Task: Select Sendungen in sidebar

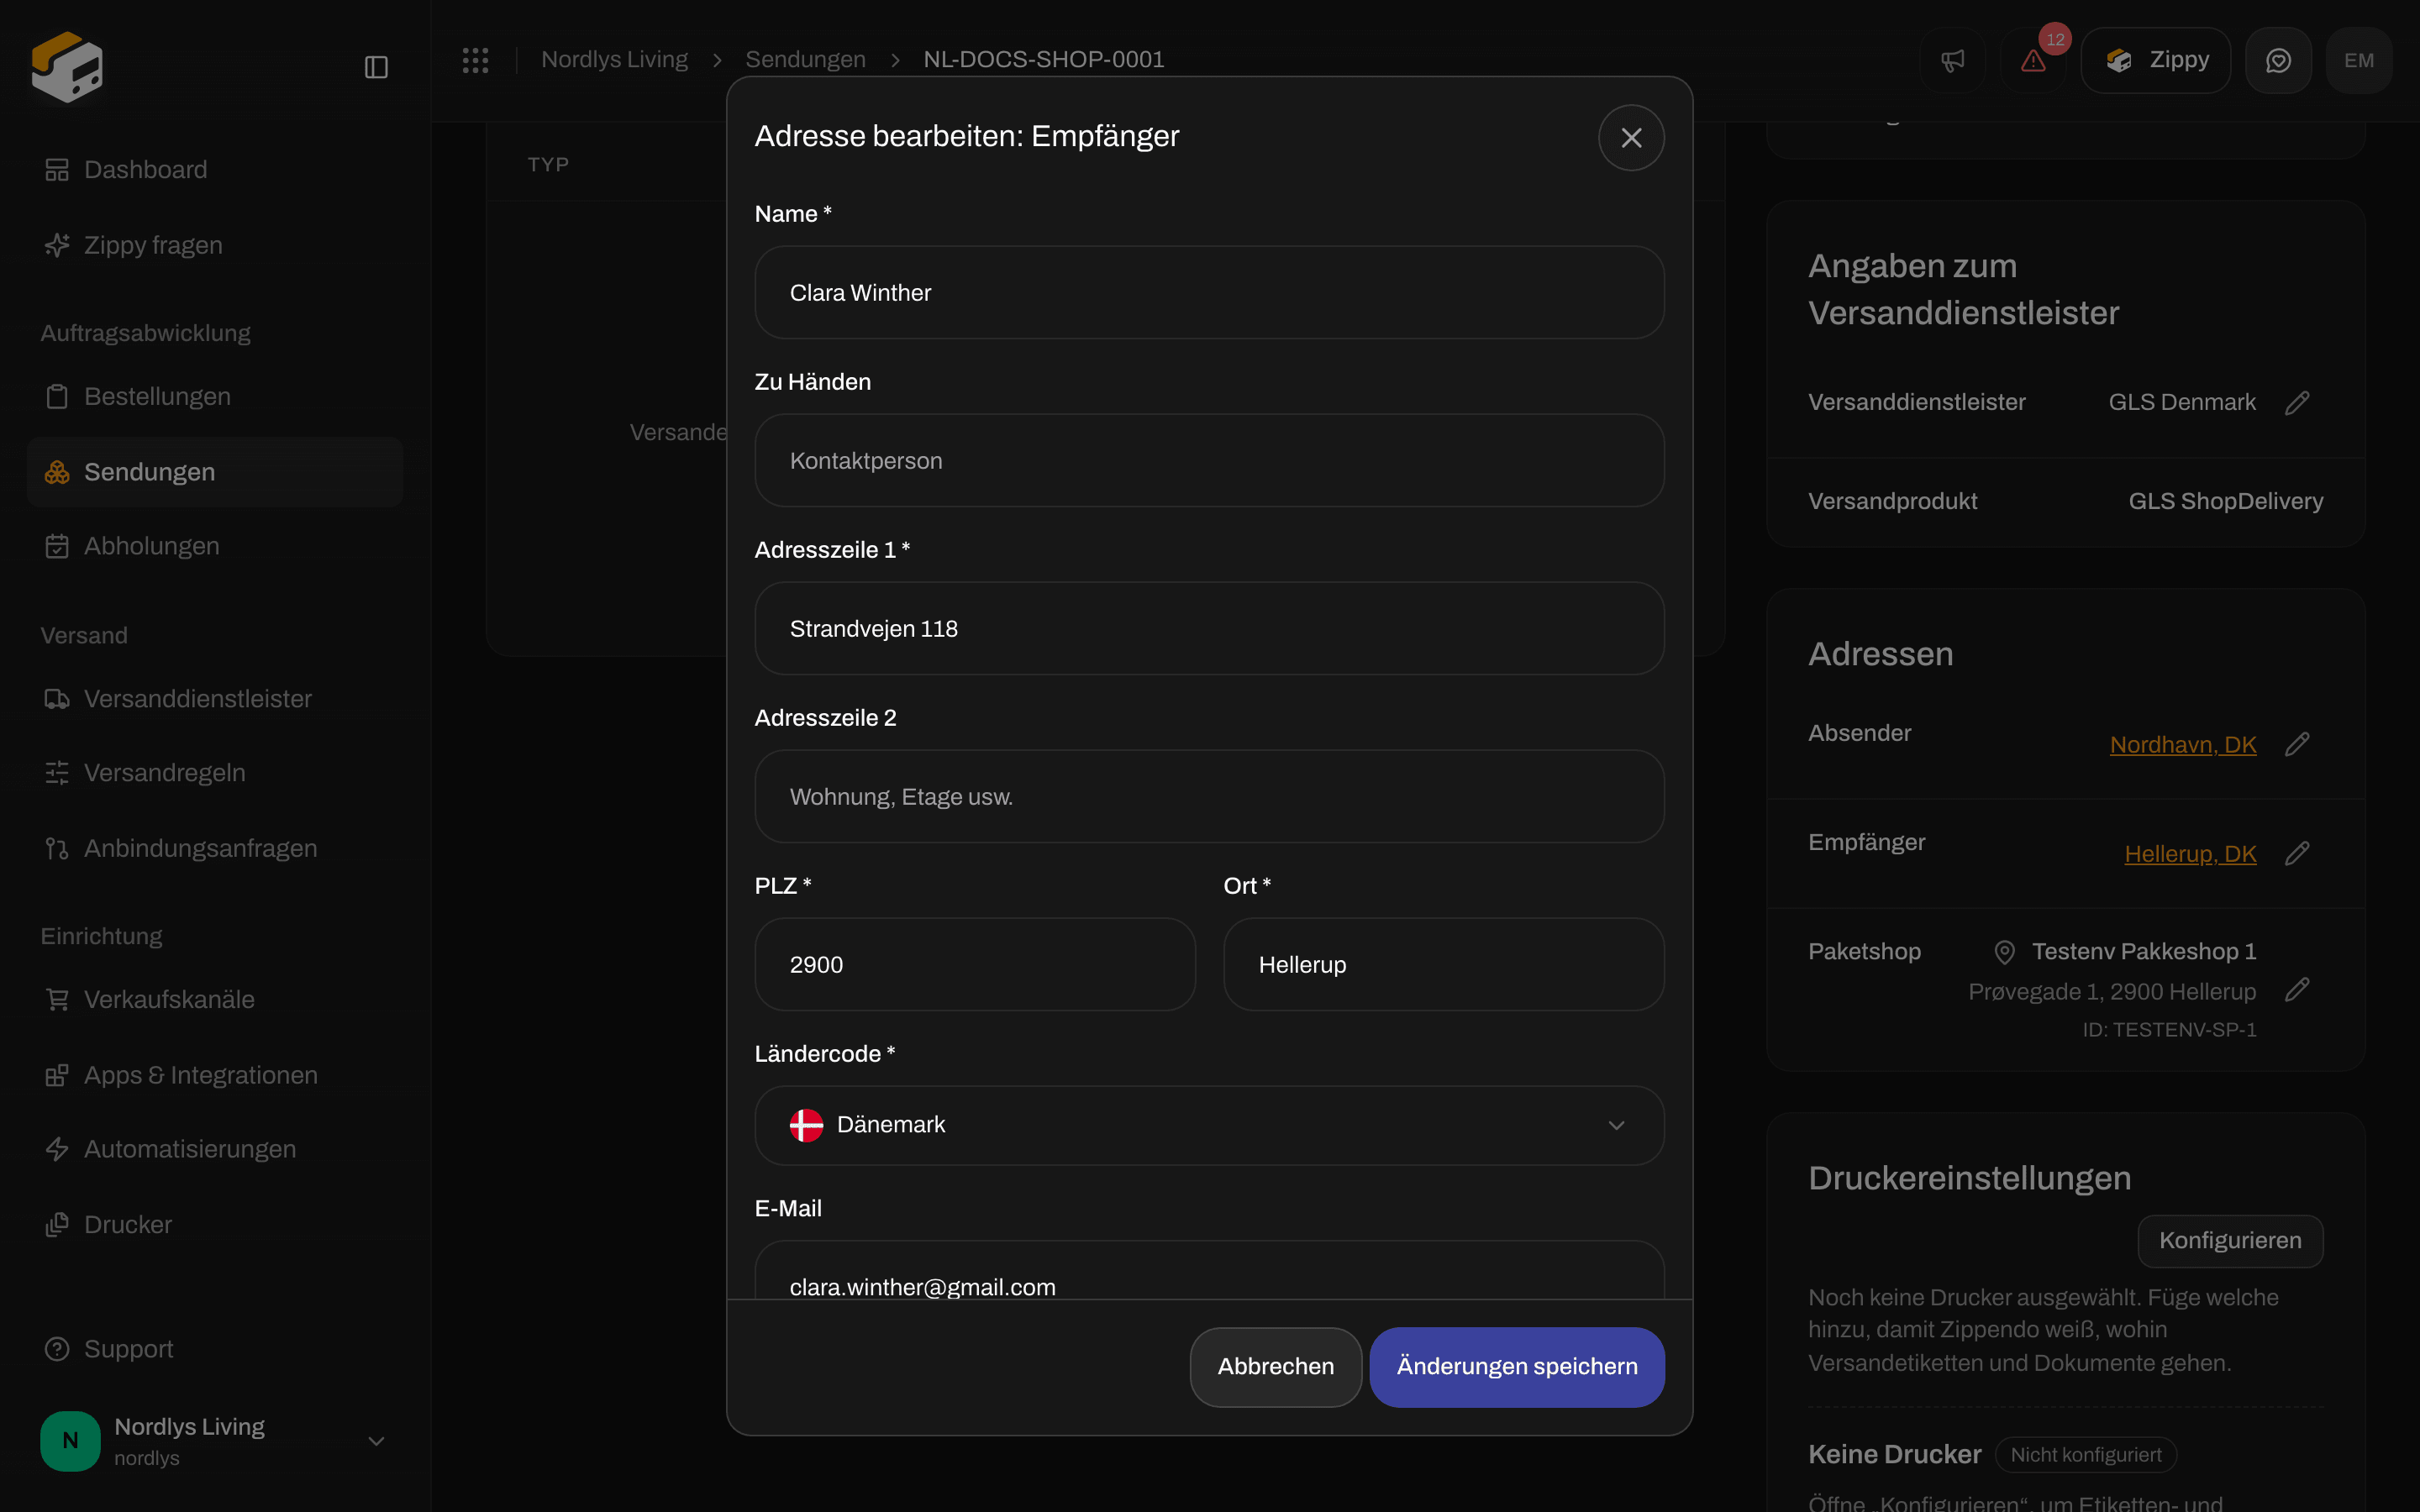Action: 214,472
